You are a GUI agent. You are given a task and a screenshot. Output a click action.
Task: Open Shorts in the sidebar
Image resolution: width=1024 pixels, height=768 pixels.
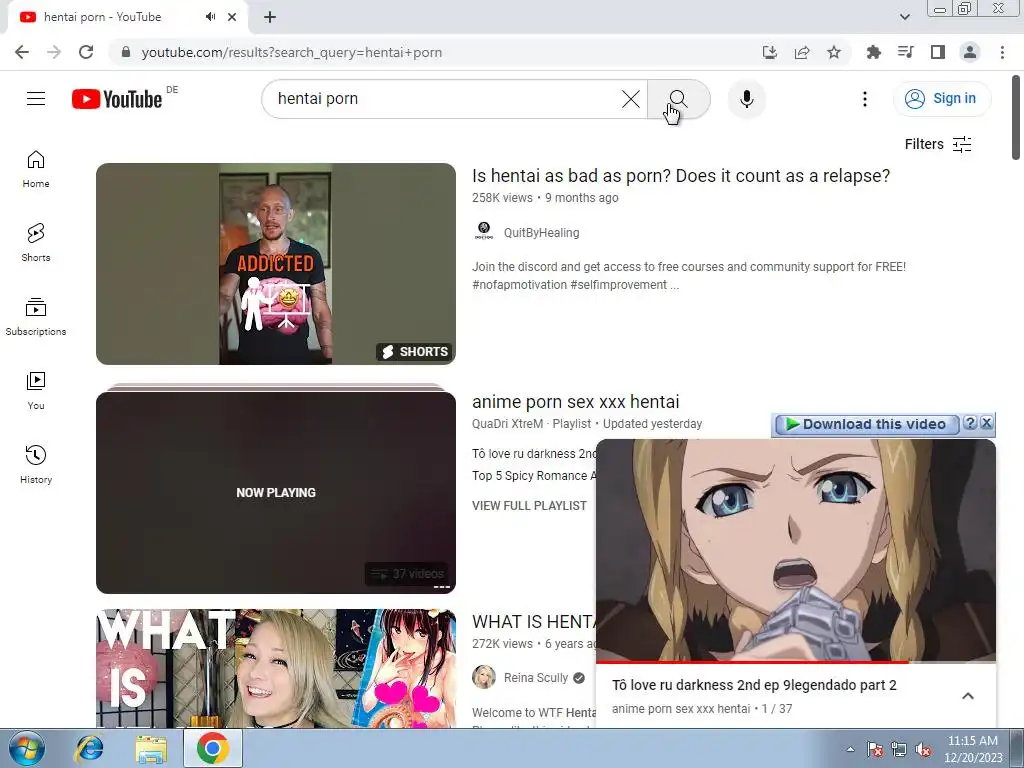pos(36,243)
